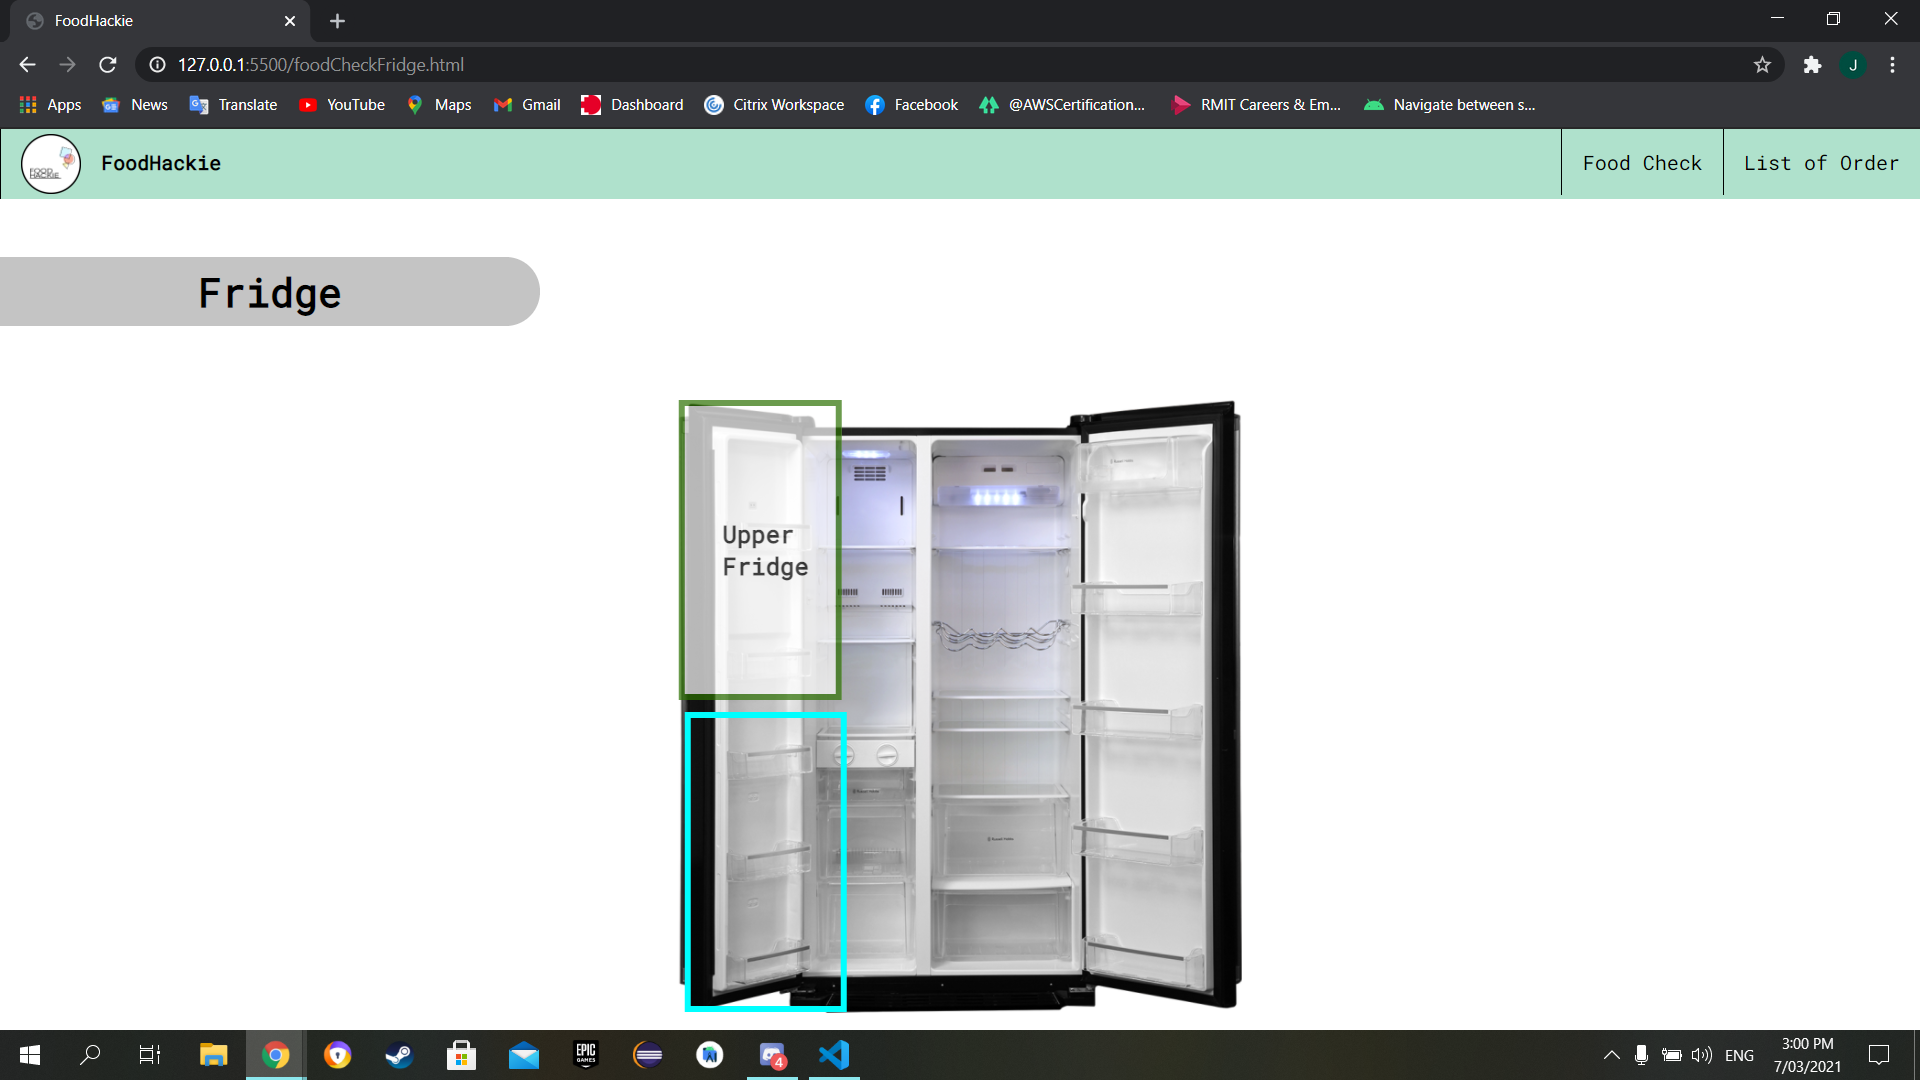Open the Food Check nav item

point(1641,163)
